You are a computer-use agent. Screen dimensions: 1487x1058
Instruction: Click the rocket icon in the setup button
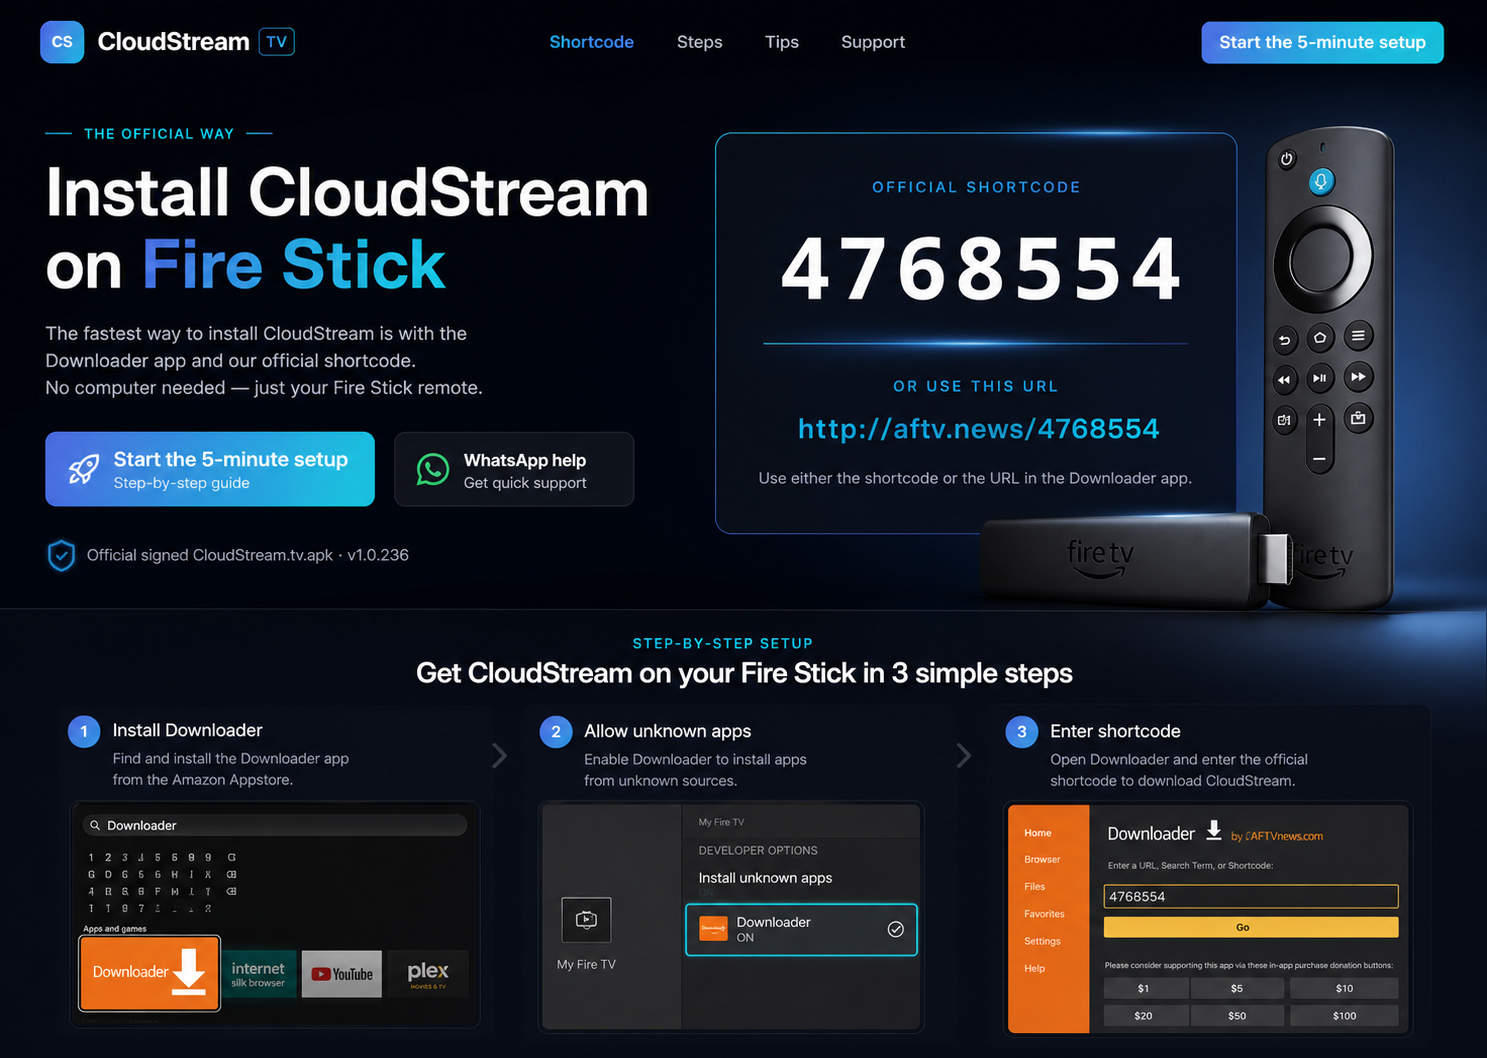point(83,468)
